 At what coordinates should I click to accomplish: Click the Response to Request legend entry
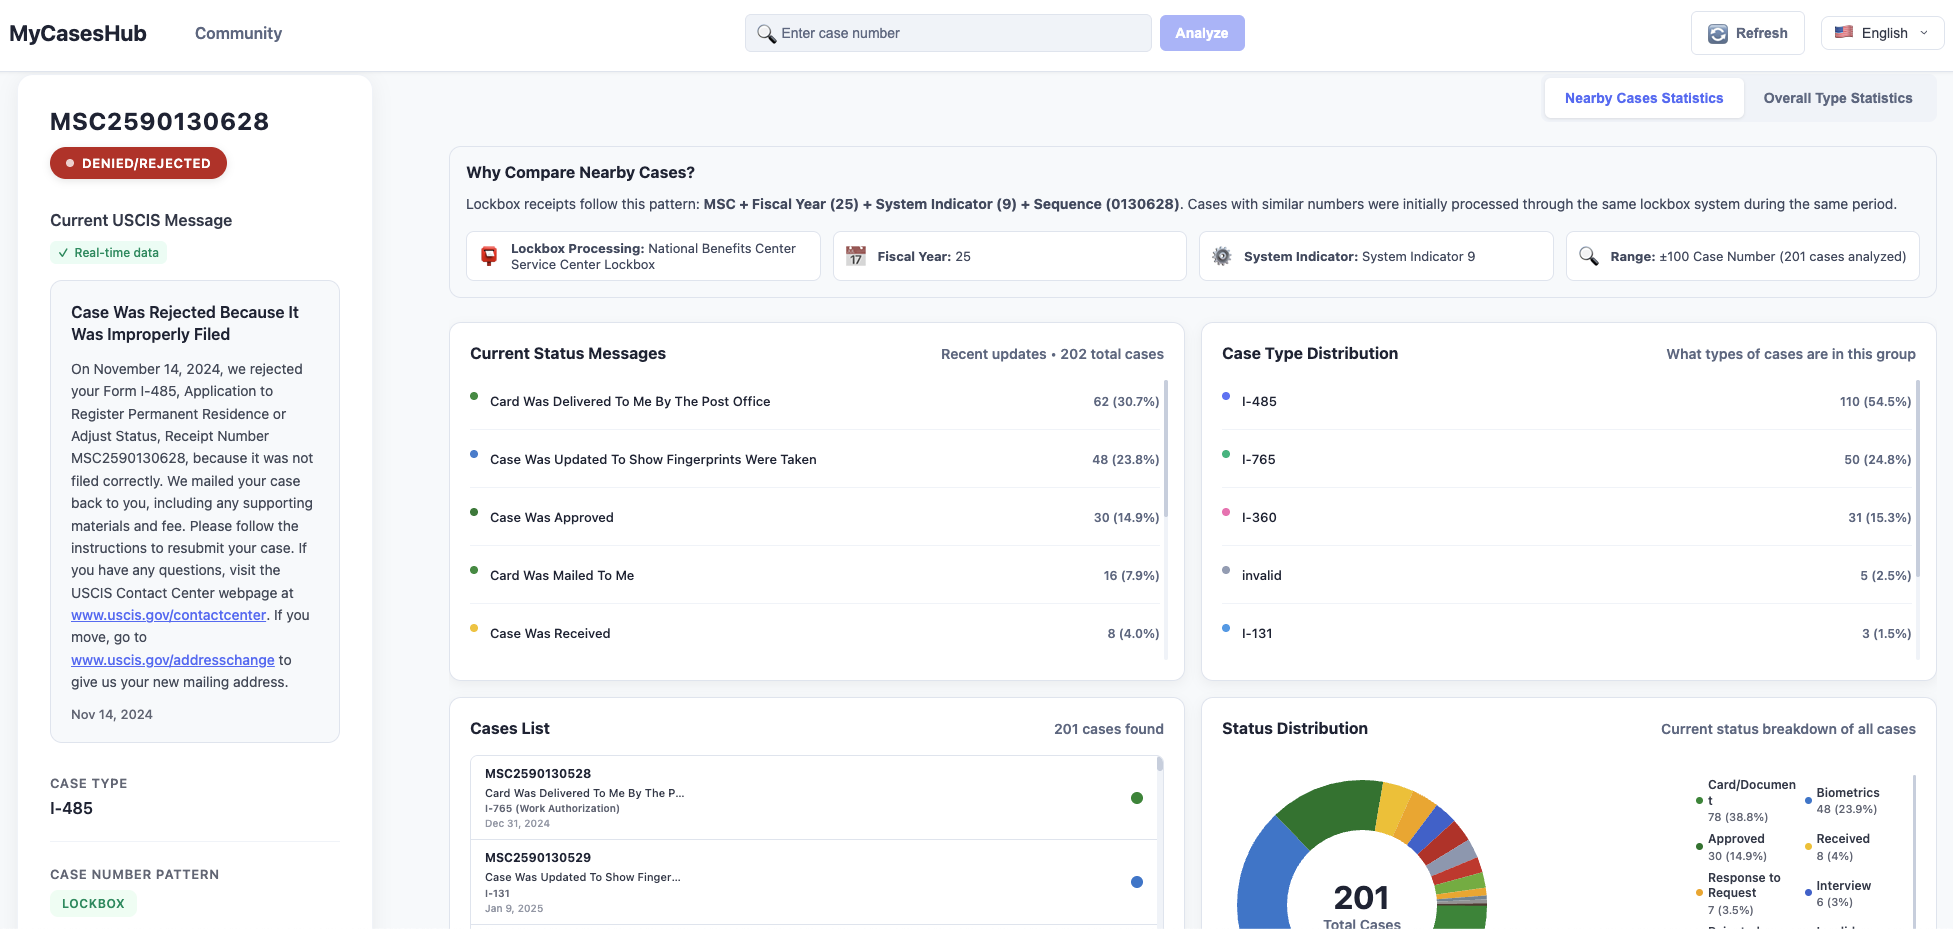coord(1739,893)
